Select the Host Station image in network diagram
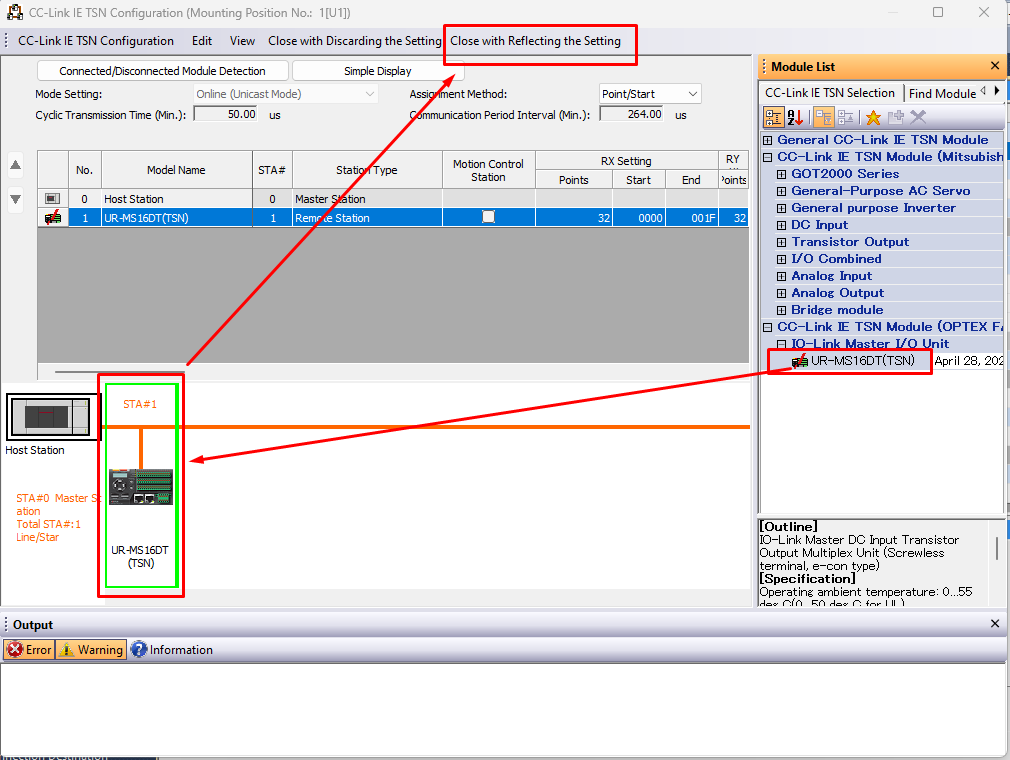The width and height of the screenshot is (1010, 760). tap(53, 417)
